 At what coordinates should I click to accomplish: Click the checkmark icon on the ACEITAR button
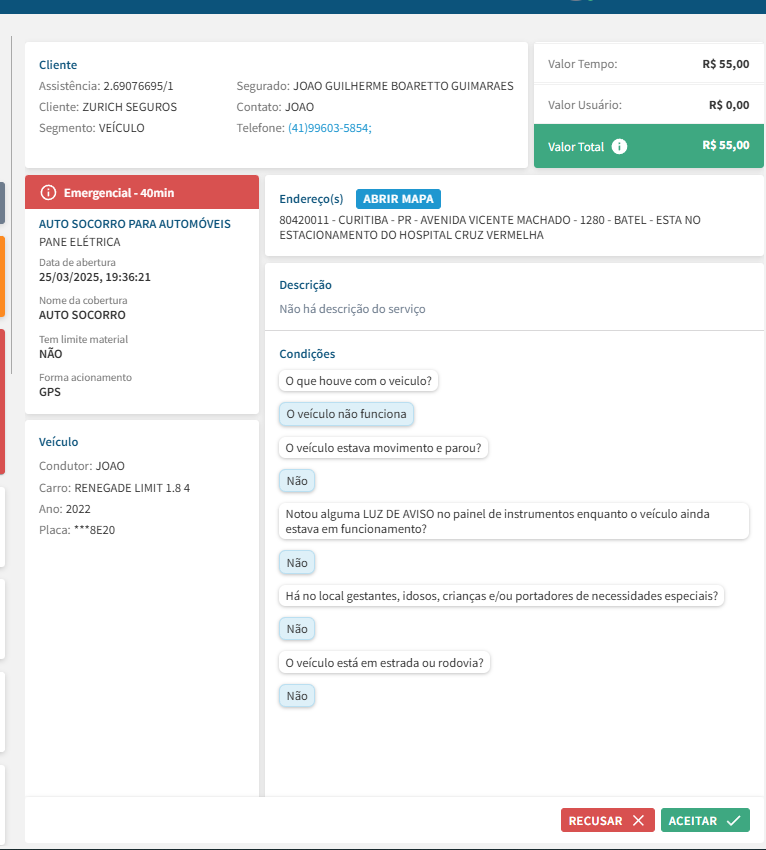click(733, 821)
